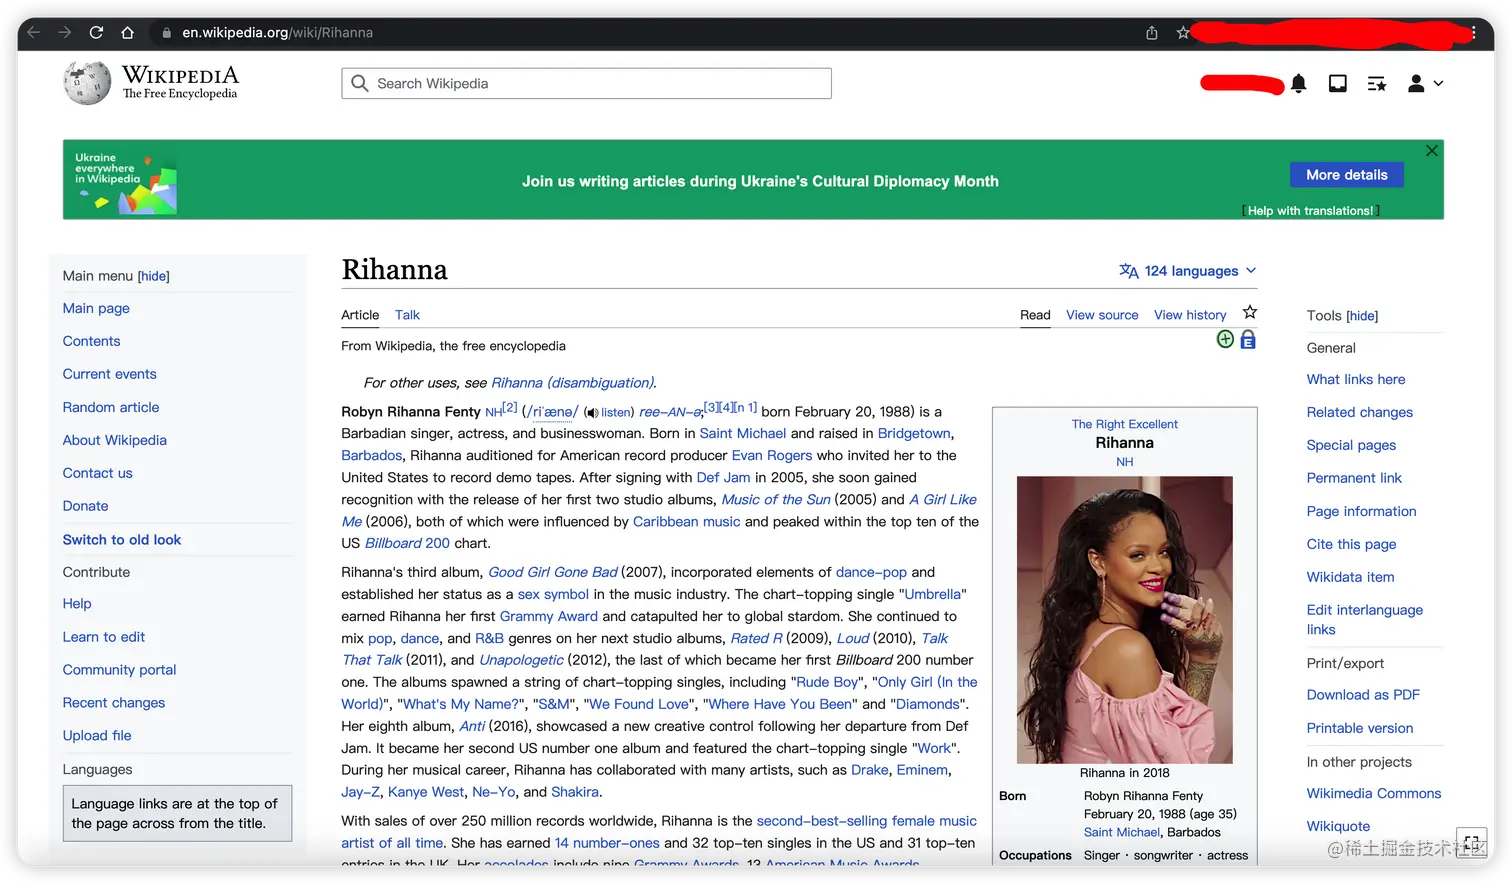This screenshot has width=1512, height=883.
Task: Hide the Tools panel
Action: click(1361, 315)
